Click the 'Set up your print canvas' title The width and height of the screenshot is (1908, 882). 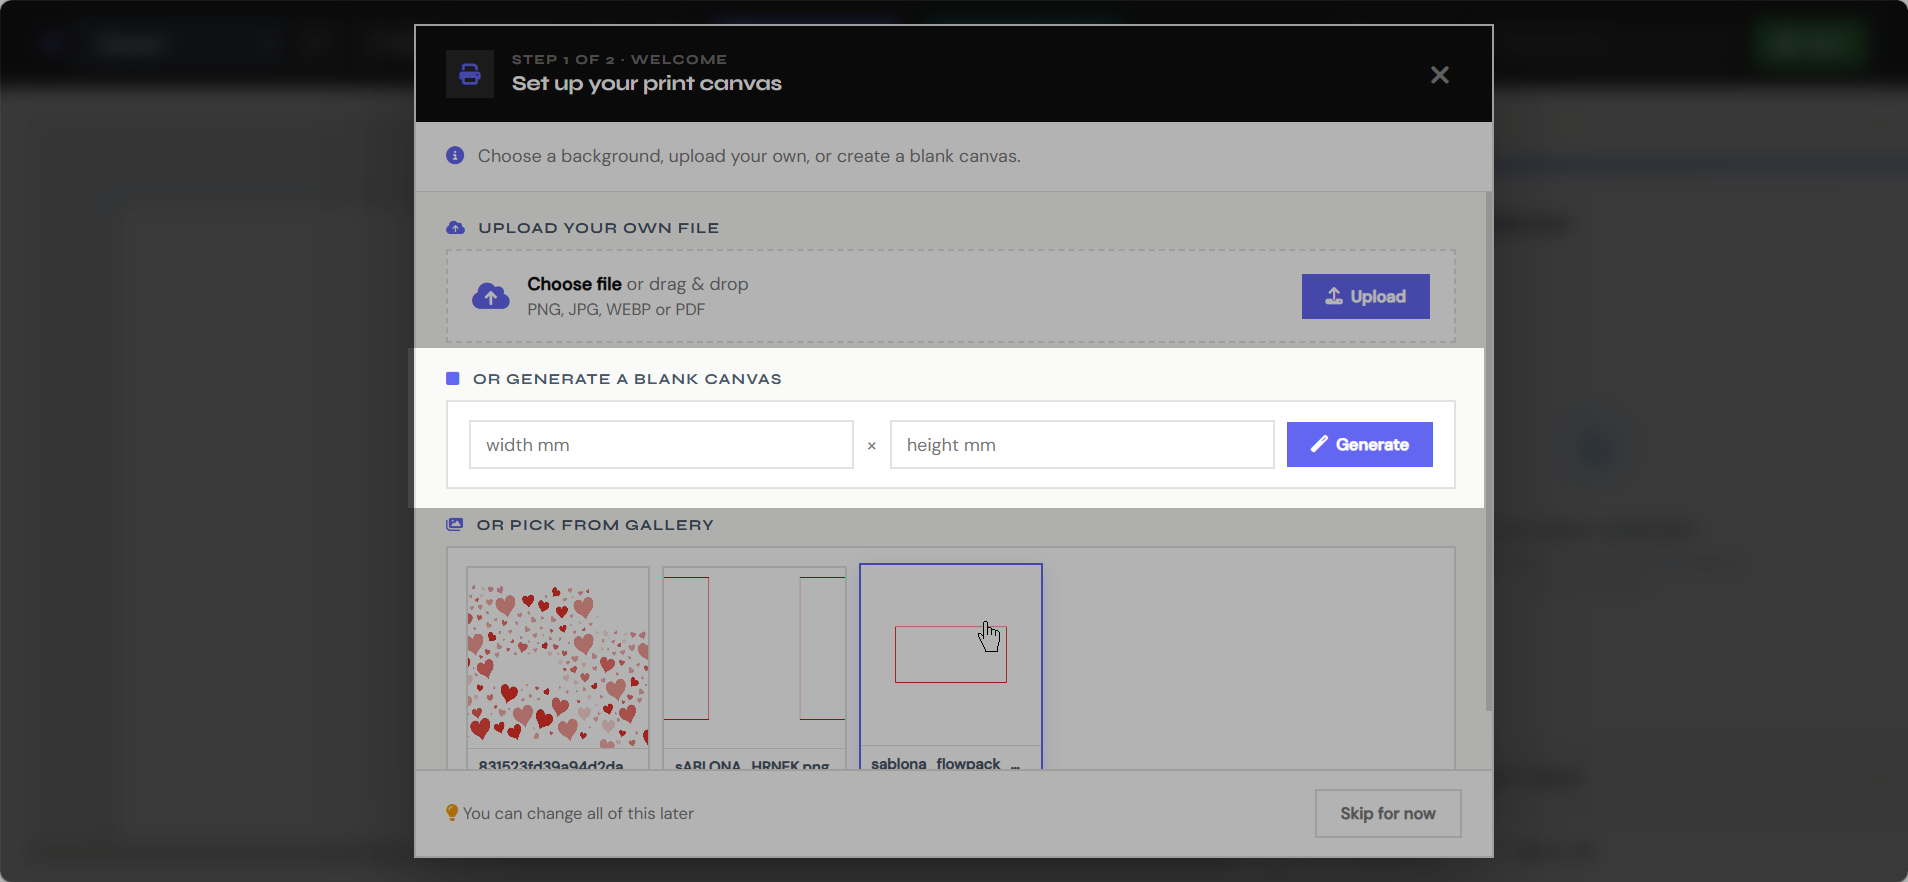pos(647,84)
